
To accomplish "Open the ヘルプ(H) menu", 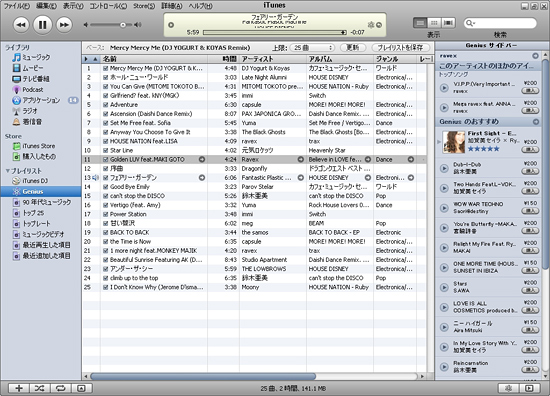I will (x=201, y=6).
